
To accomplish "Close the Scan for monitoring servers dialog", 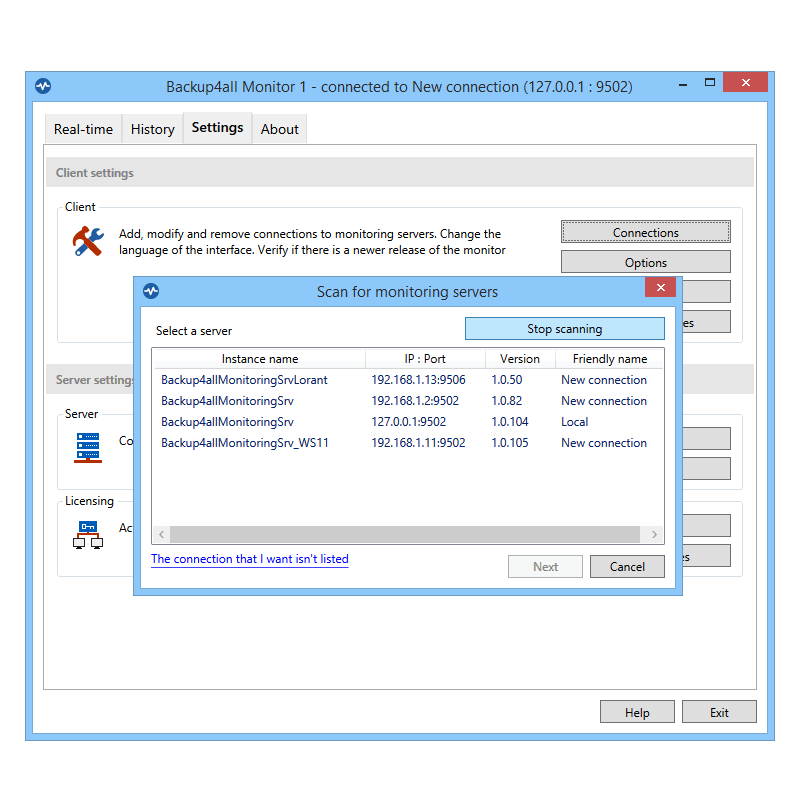I will click(x=660, y=289).
